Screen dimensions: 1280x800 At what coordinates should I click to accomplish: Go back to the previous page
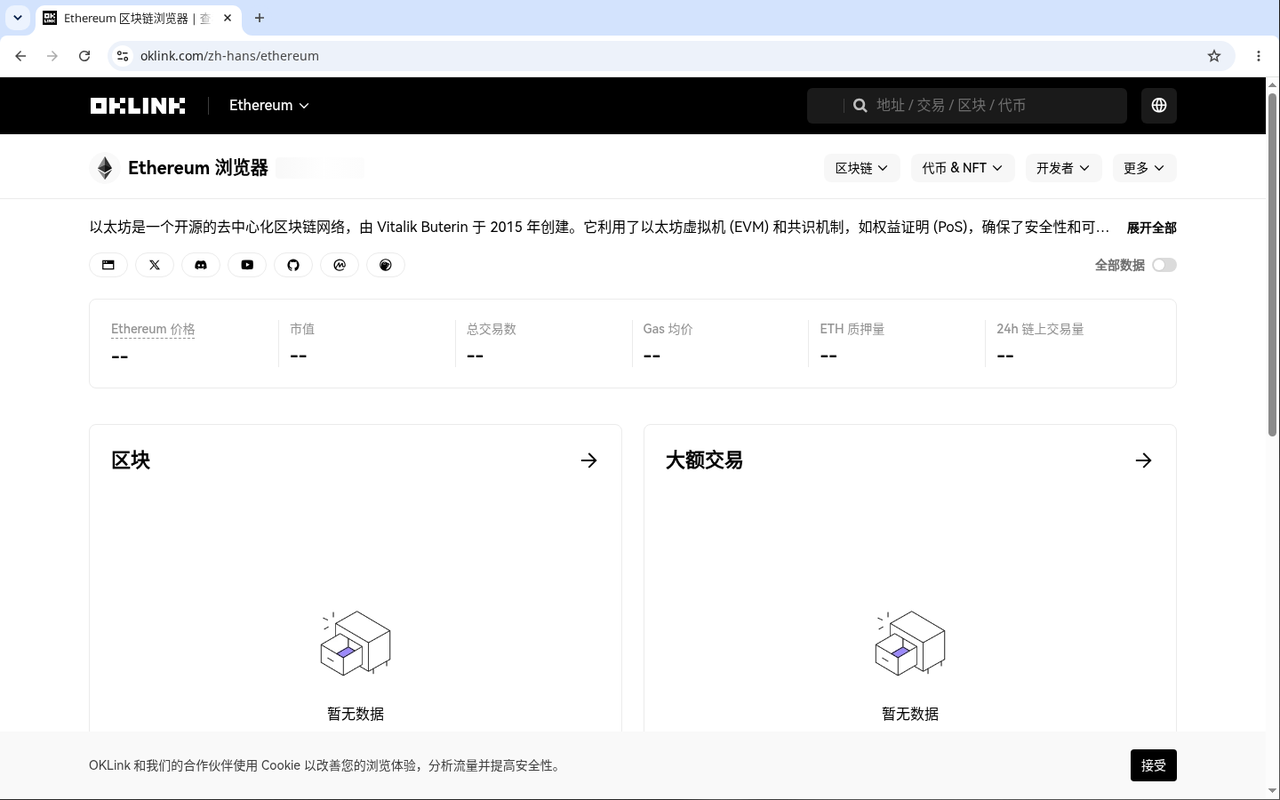point(21,56)
